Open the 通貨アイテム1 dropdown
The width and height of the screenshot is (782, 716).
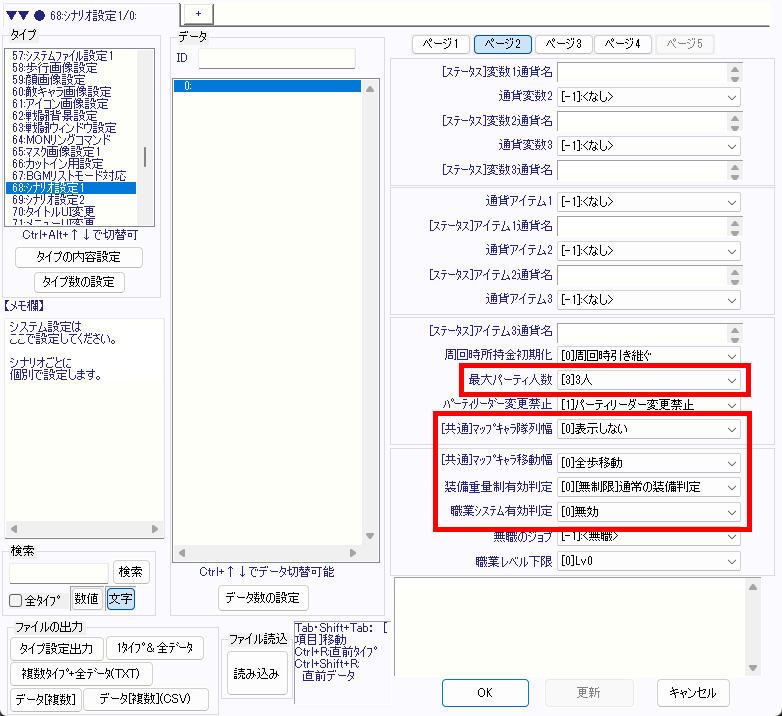[649, 202]
